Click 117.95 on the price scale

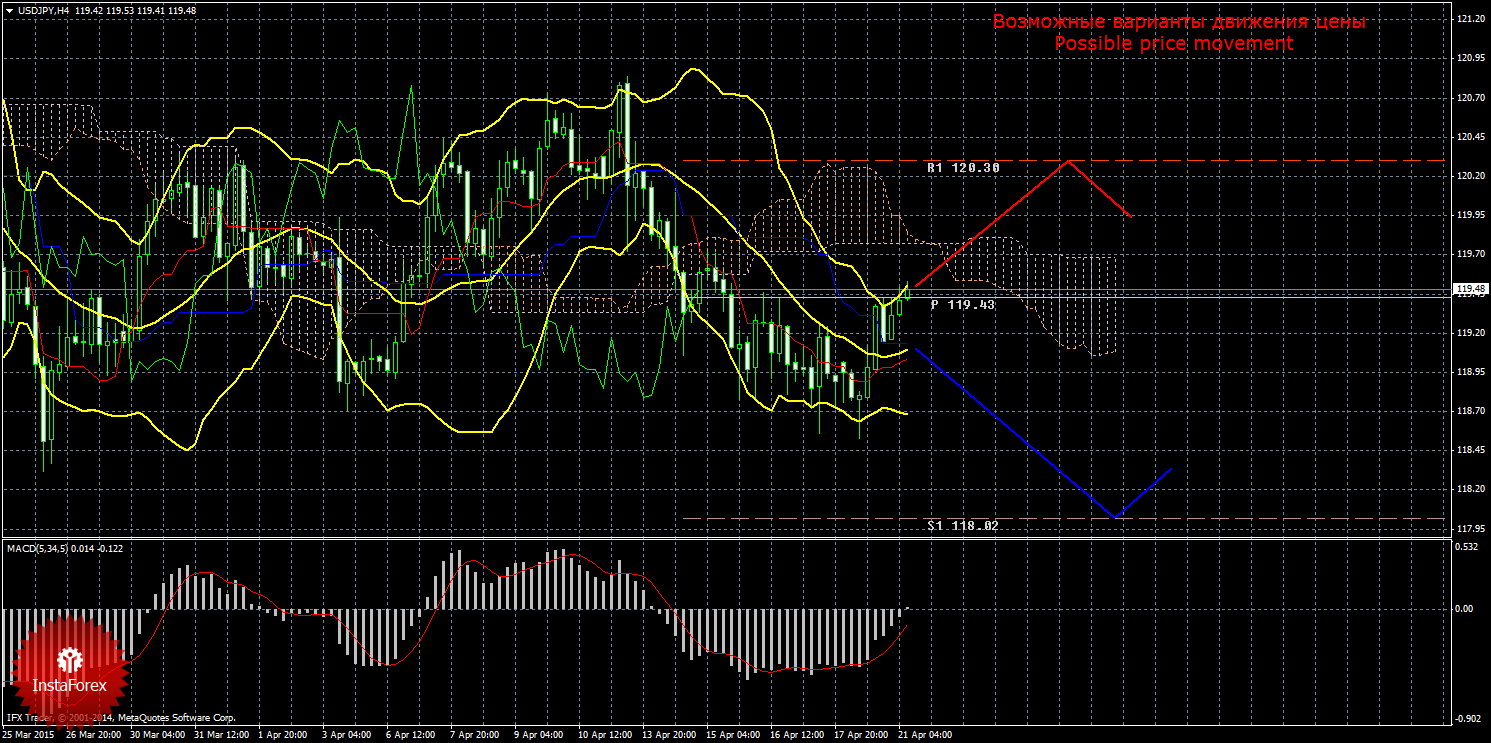(1469, 528)
